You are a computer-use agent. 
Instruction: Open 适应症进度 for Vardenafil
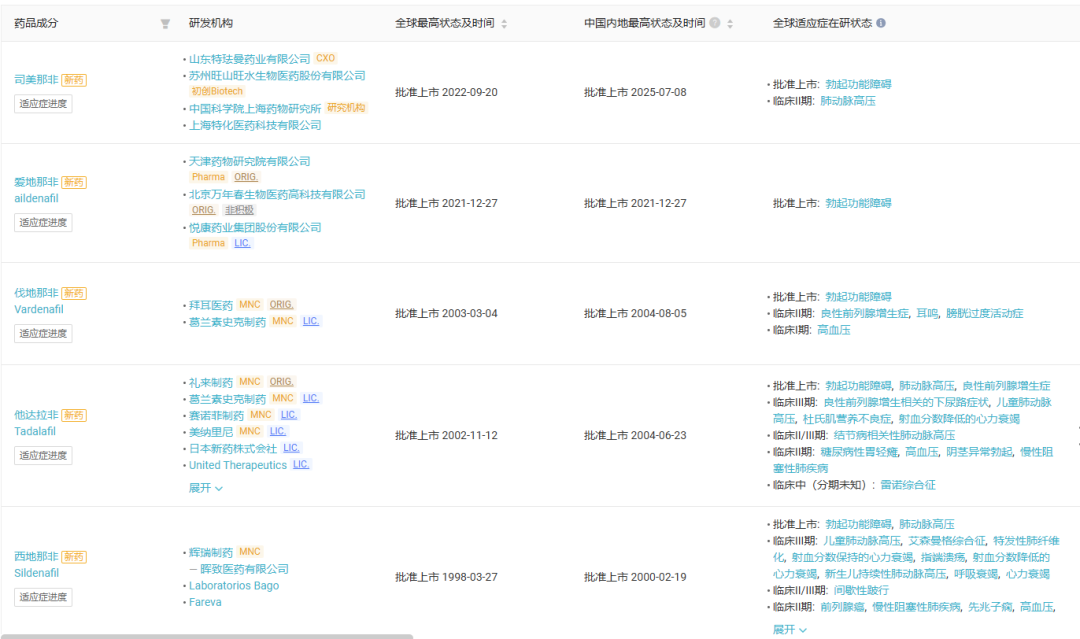(43, 333)
